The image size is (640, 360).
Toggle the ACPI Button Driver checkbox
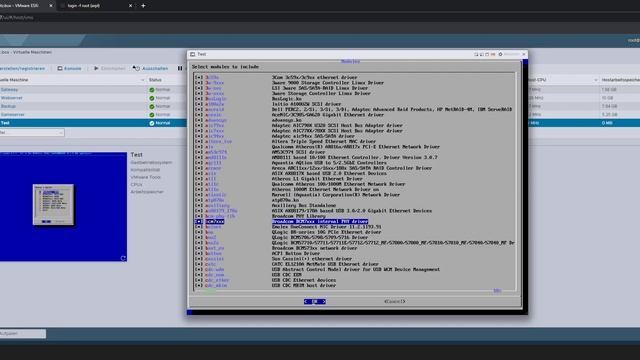click(x=199, y=253)
